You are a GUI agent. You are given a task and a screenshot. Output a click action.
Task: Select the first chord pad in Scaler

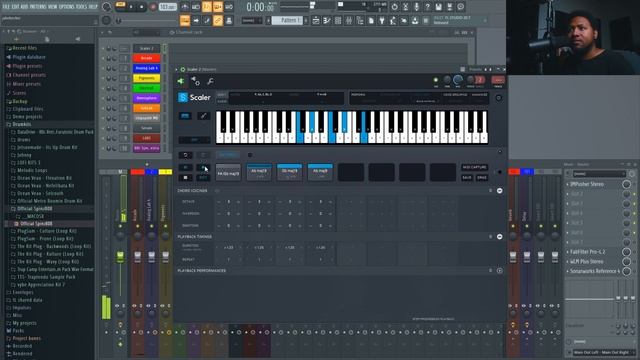tap(228, 172)
